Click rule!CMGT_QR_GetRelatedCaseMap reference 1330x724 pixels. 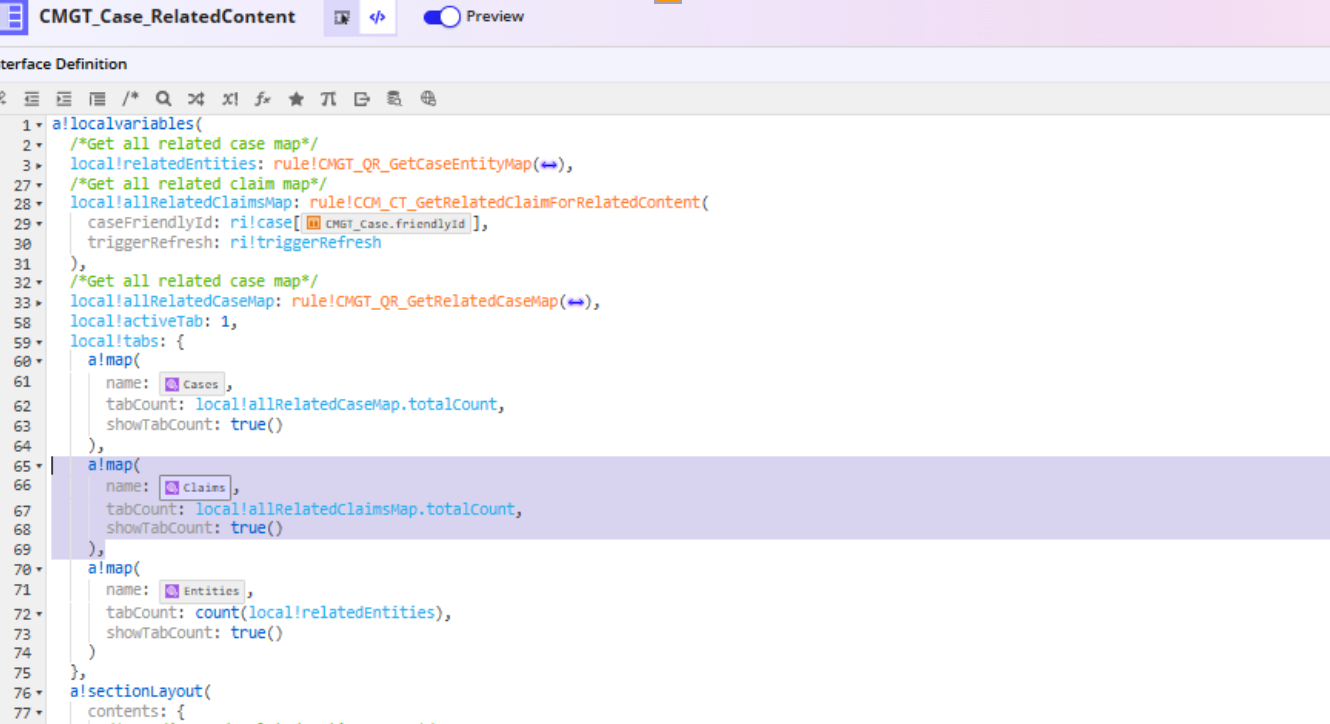[x=424, y=301]
